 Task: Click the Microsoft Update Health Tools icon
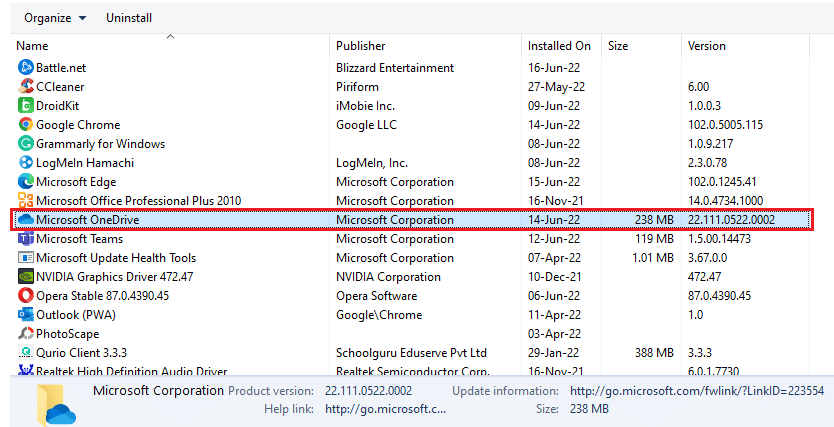click(26, 258)
